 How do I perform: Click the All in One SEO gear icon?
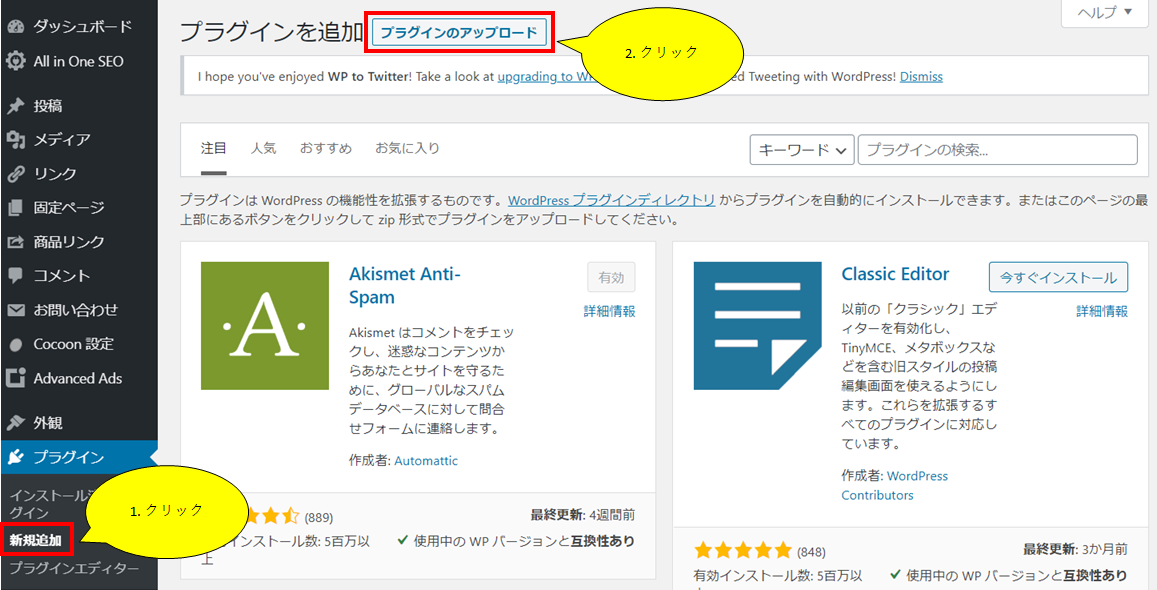pyautogui.click(x=15, y=61)
